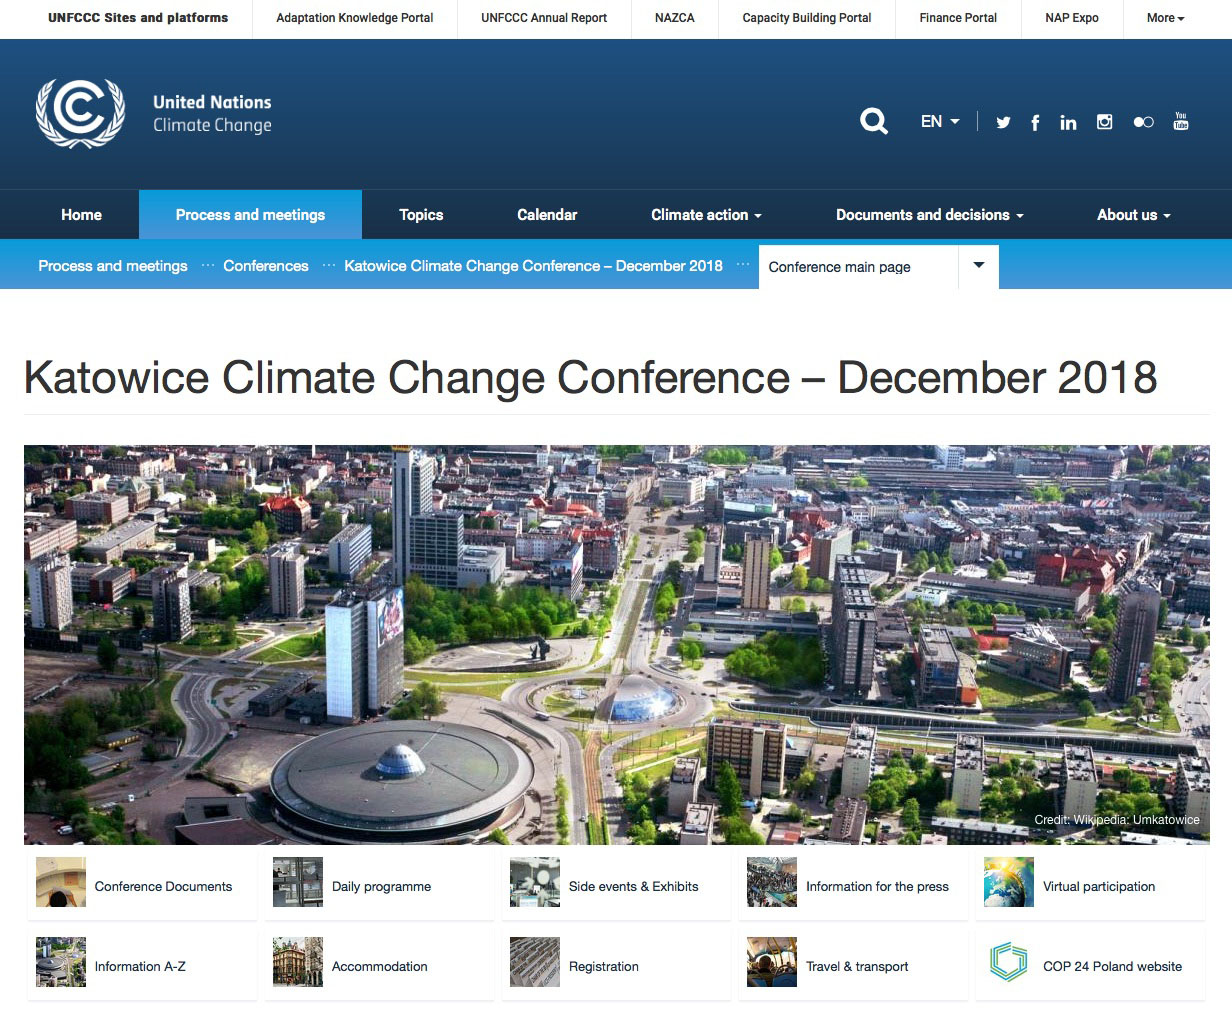Click Conferences breadcrumb link
Viewport: 1232px width, 1031px height.
266,266
